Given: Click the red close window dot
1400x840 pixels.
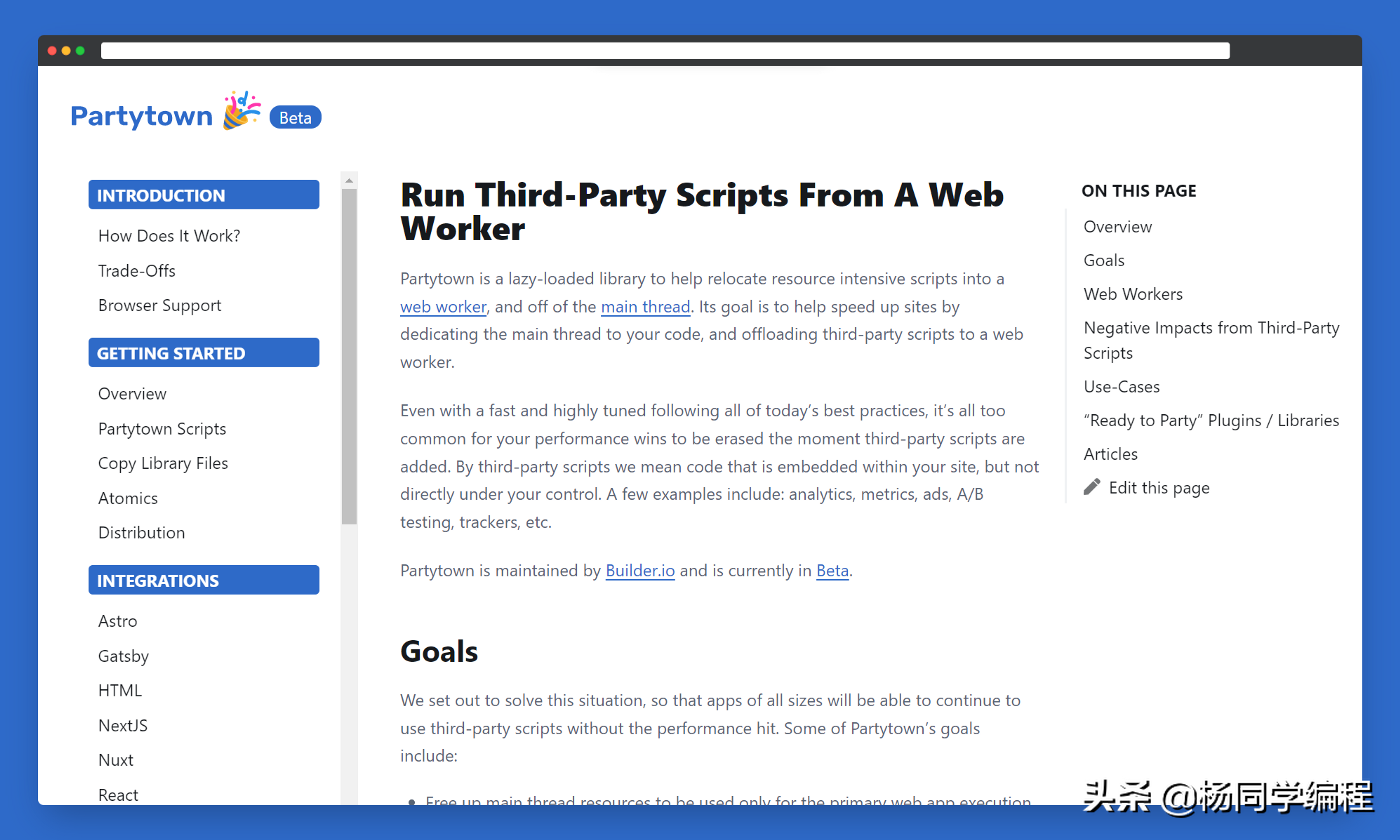Looking at the screenshot, I should pyautogui.click(x=52, y=51).
